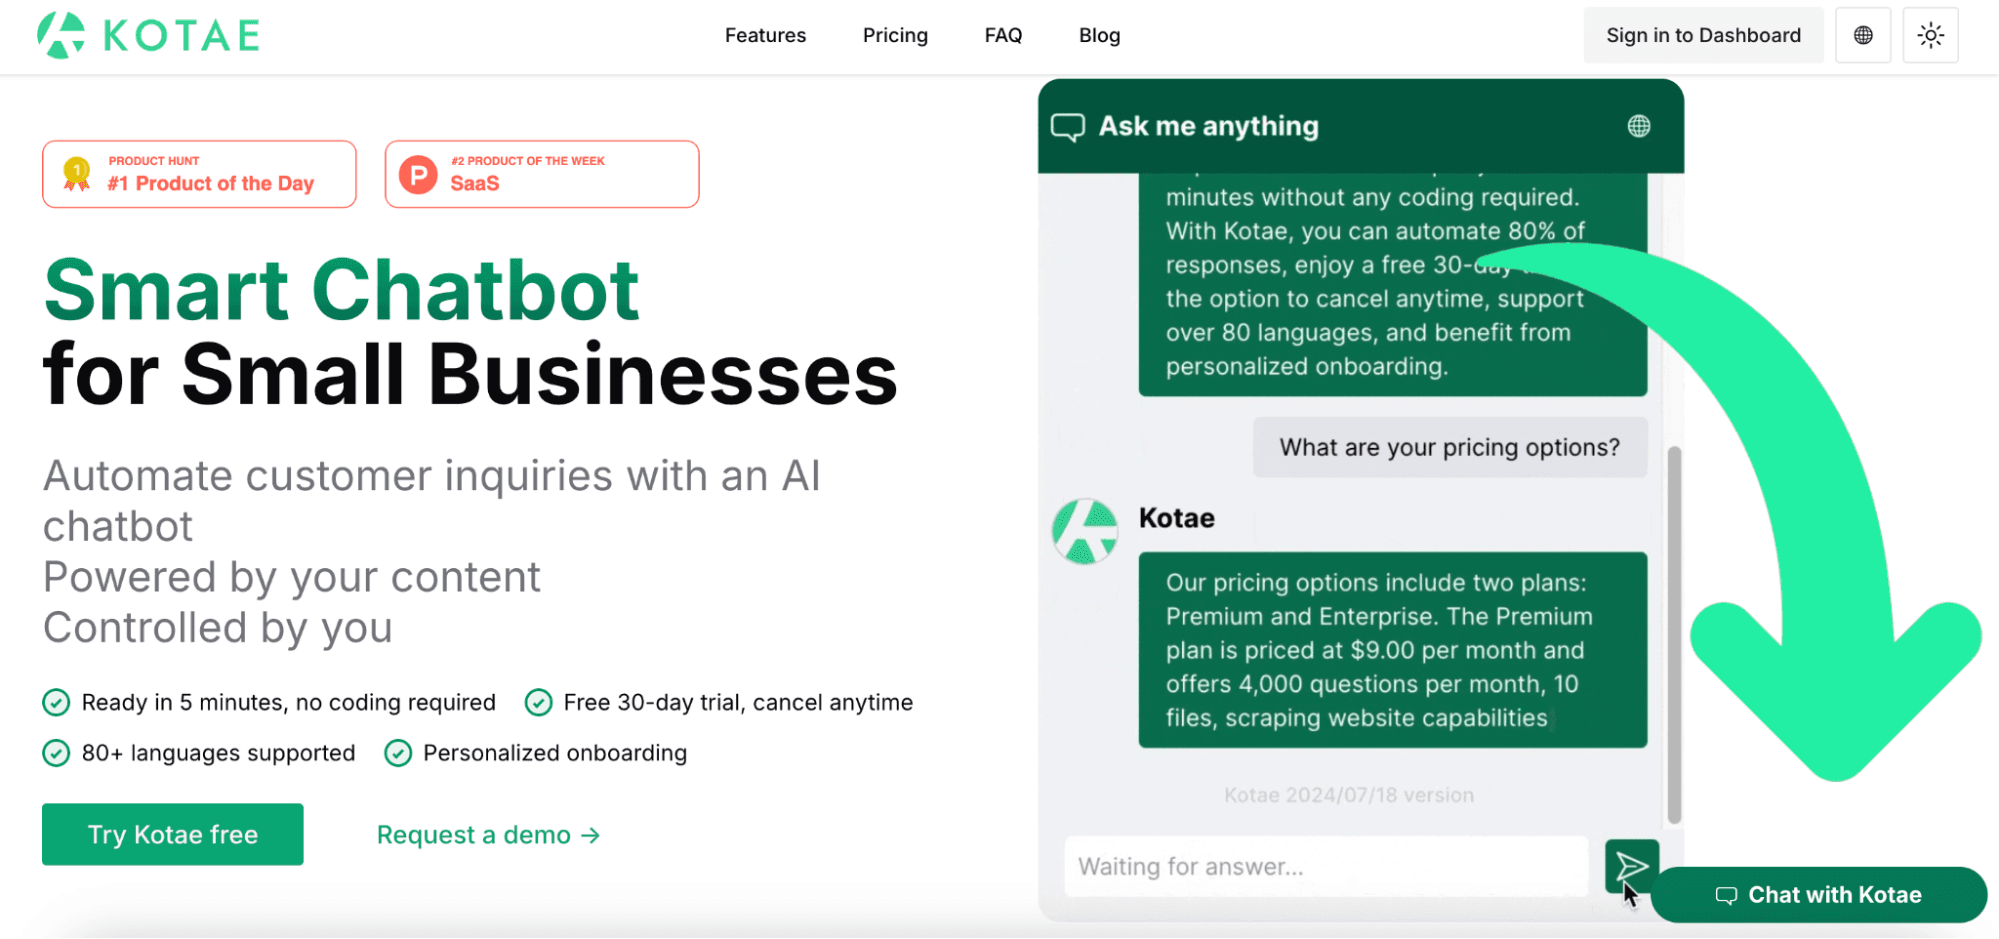1999x939 pixels.
Task: Click the Kotae avatar in chat
Action: tap(1085, 531)
